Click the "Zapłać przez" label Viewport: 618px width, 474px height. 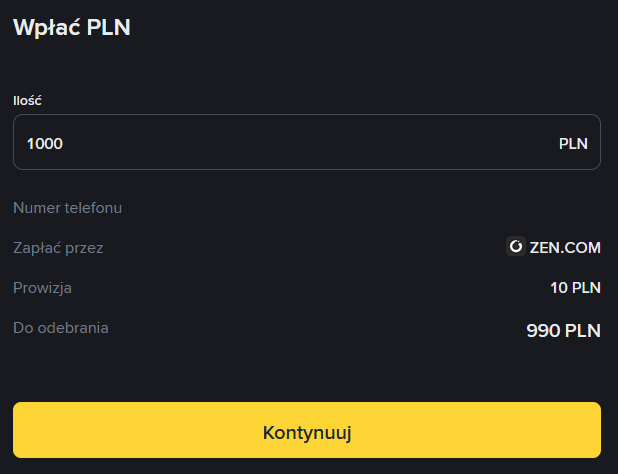(58, 248)
